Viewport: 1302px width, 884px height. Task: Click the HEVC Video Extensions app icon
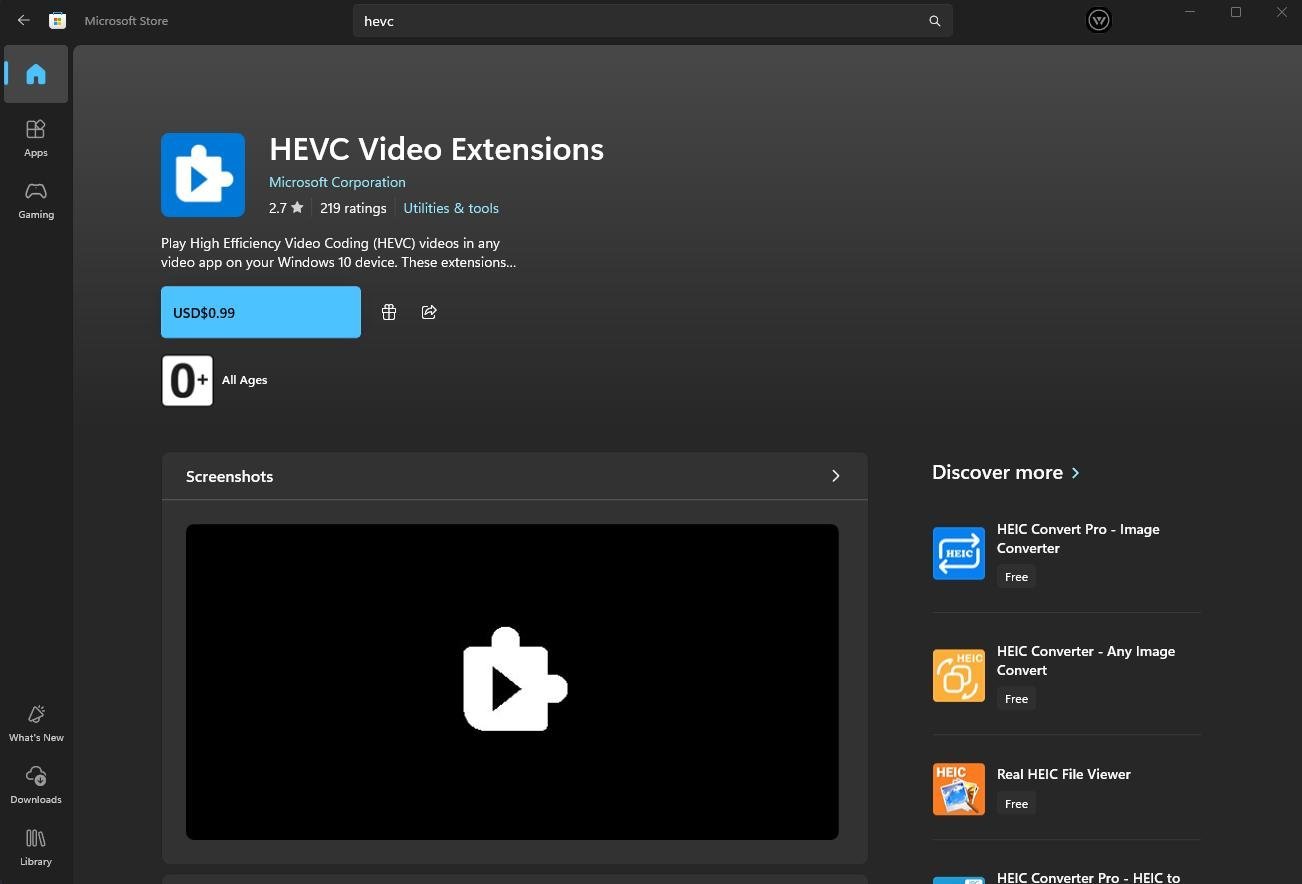point(203,175)
